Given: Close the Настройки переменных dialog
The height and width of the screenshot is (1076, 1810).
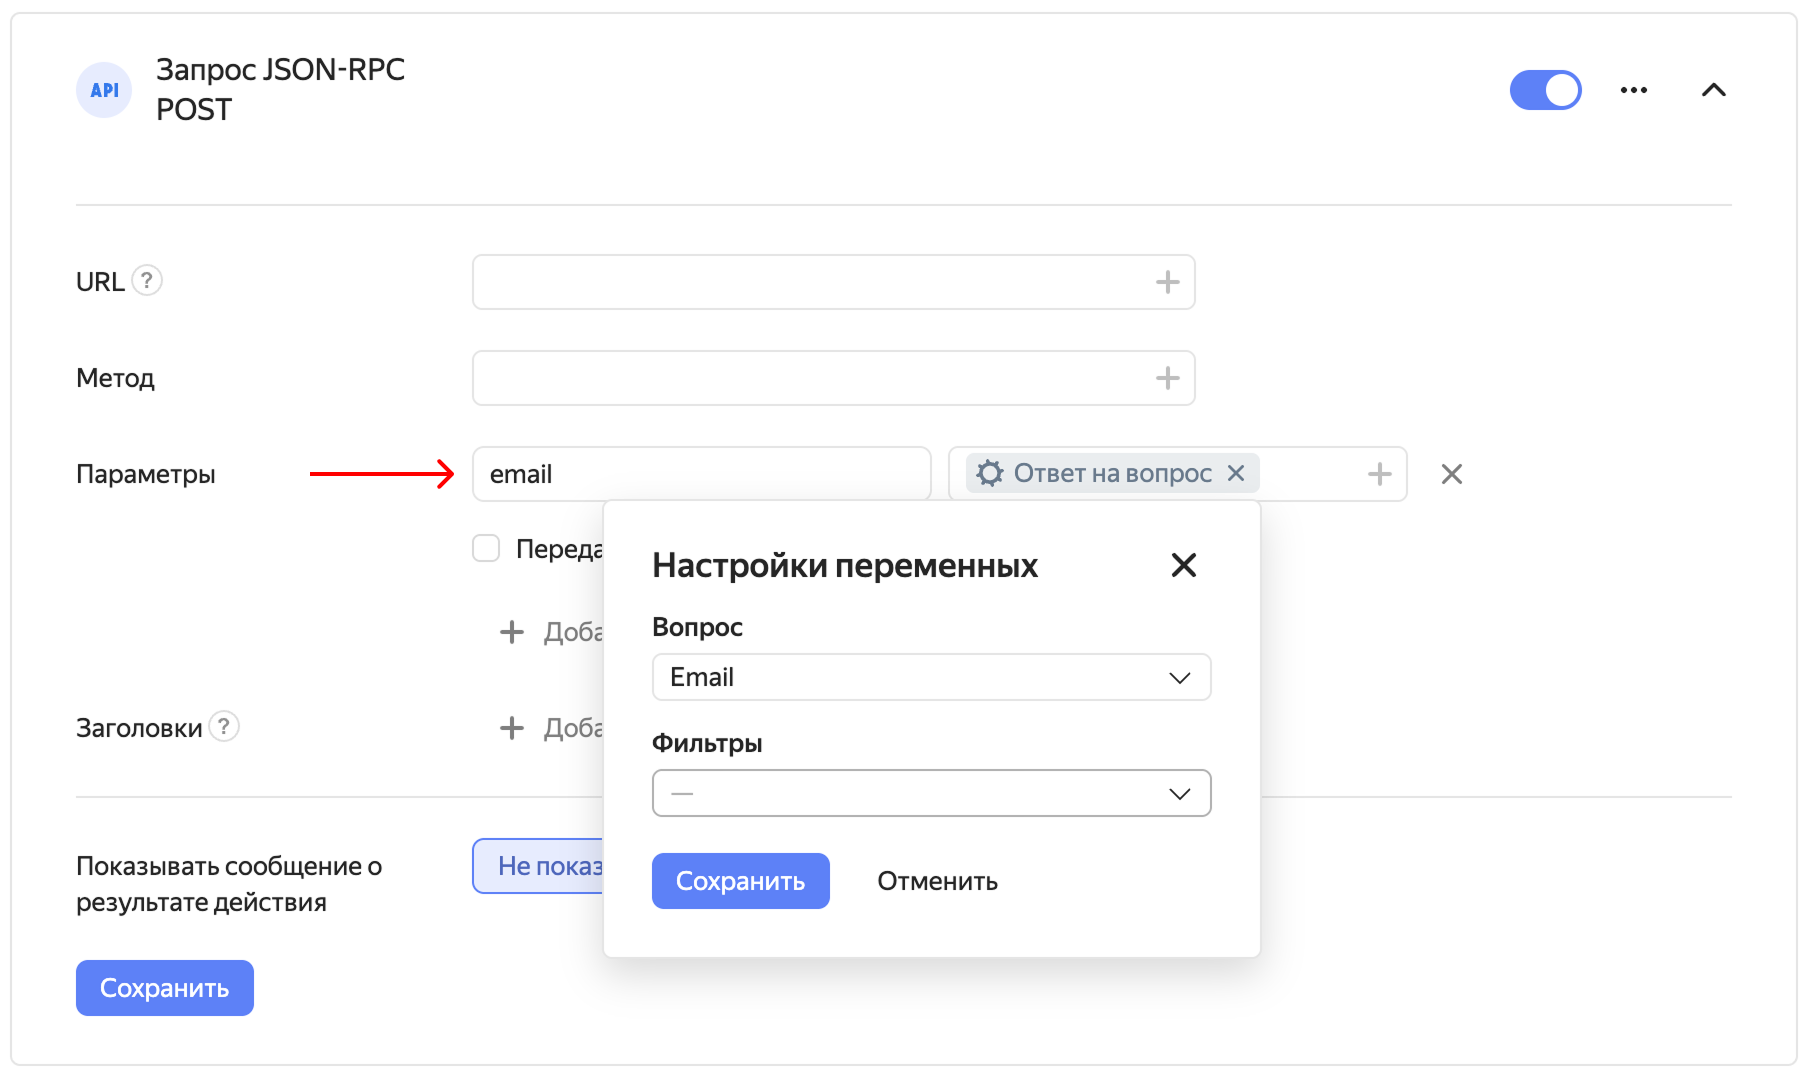Looking at the screenshot, I should click(x=1183, y=565).
